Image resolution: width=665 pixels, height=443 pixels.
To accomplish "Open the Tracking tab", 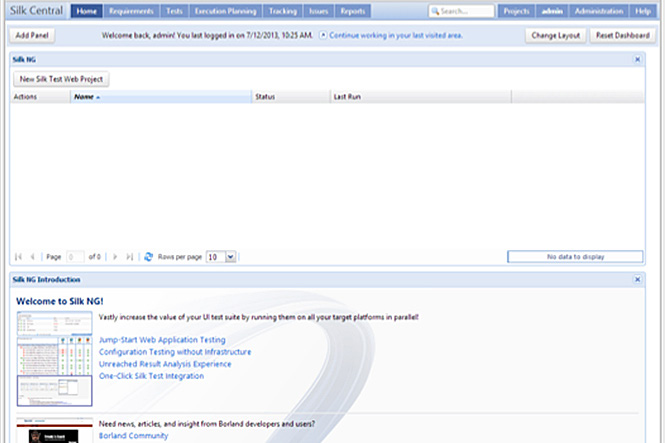I will click(x=283, y=11).
